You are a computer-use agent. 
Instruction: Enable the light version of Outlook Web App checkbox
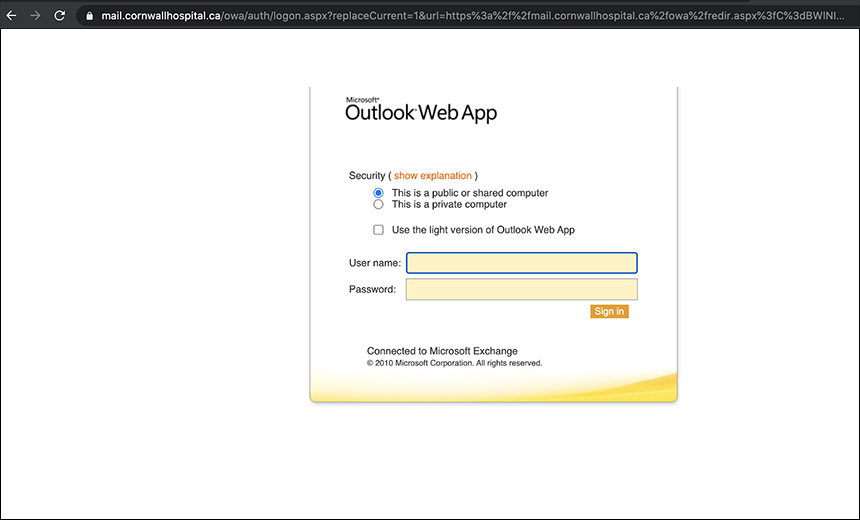pyautogui.click(x=378, y=230)
